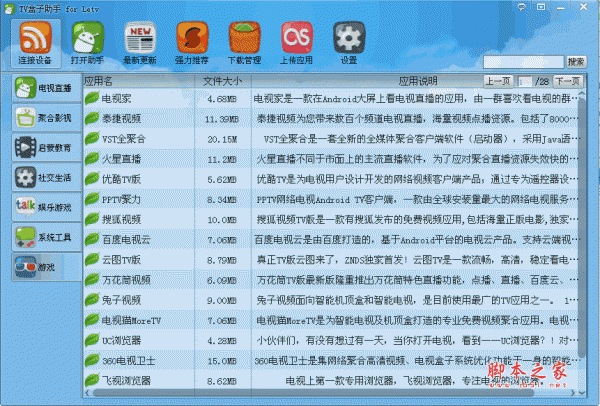Click the leaf icon beside VST全聚合

[92, 139]
